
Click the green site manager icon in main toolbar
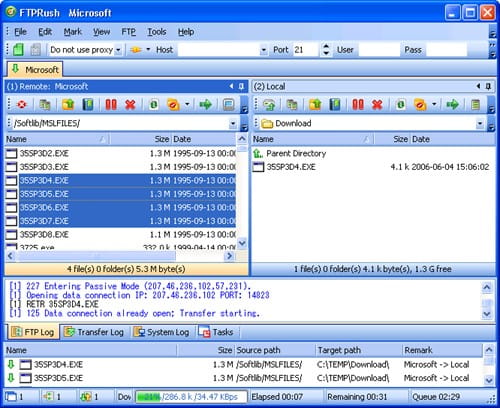pyautogui.click(x=18, y=50)
